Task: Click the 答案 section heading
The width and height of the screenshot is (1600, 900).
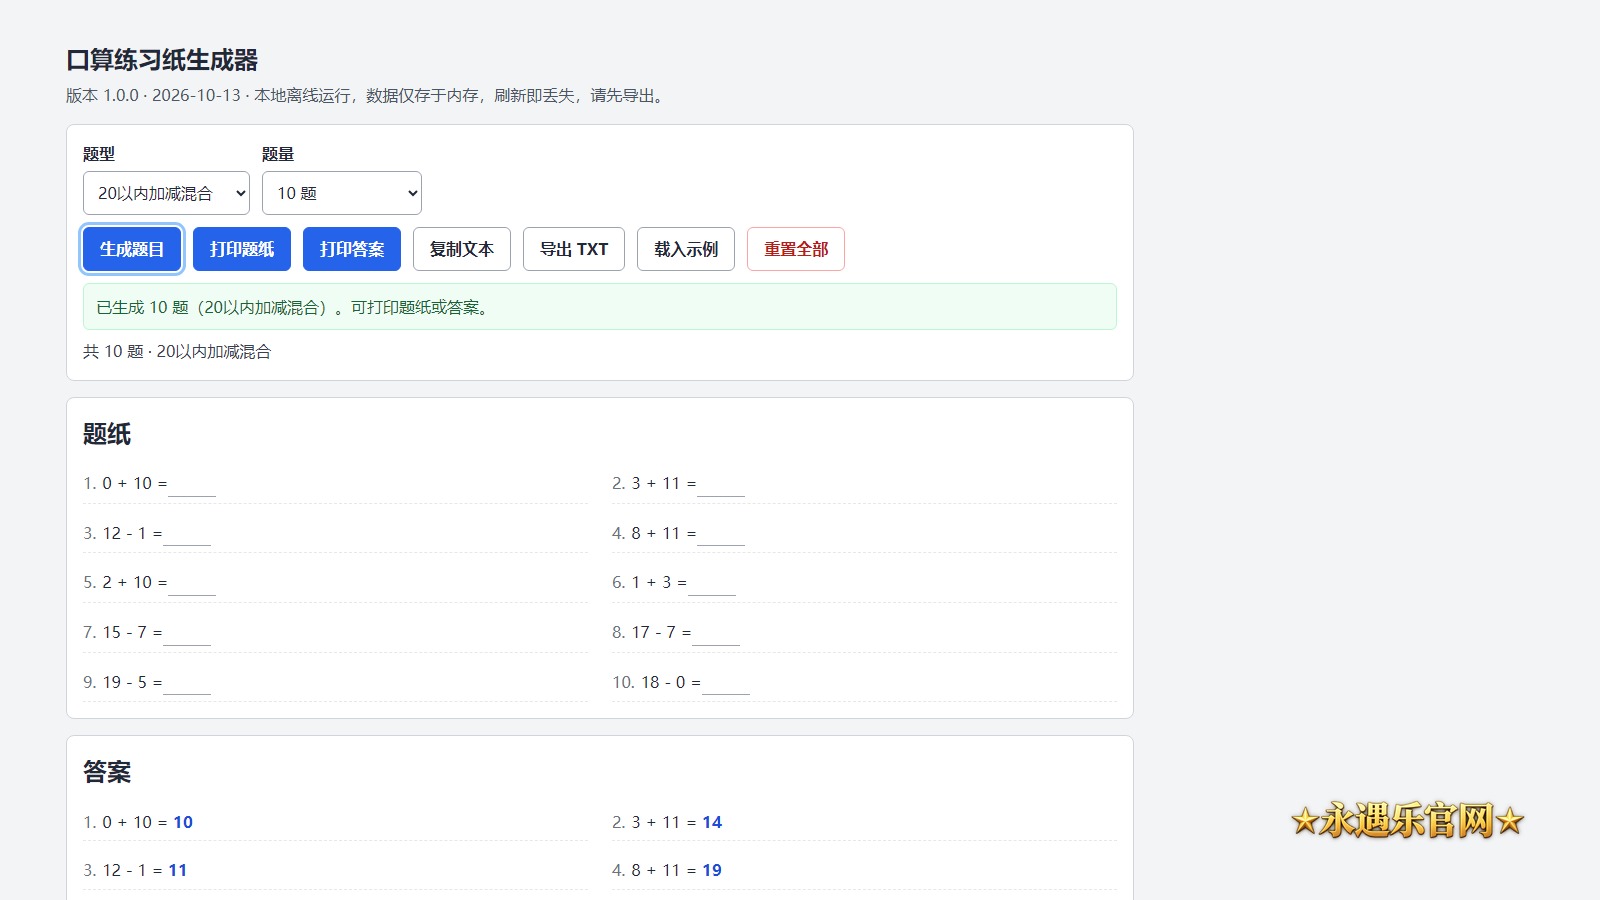Action: 107,772
